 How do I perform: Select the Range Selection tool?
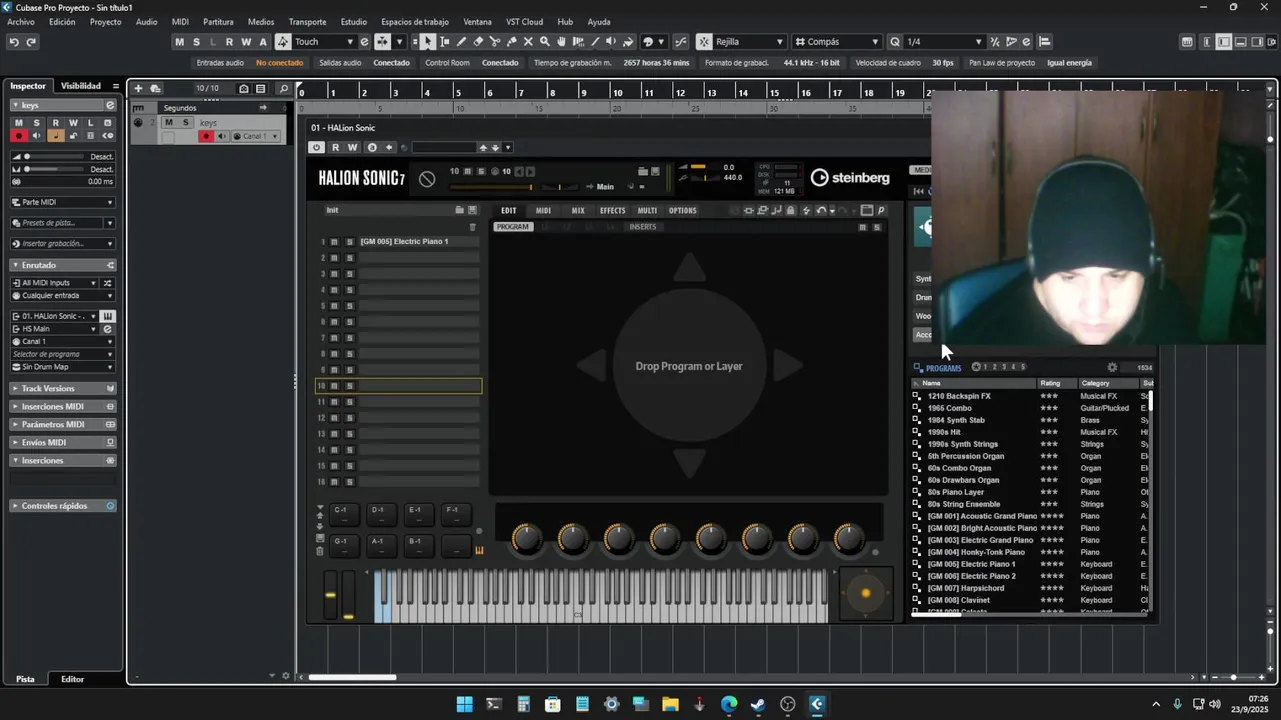point(445,42)
